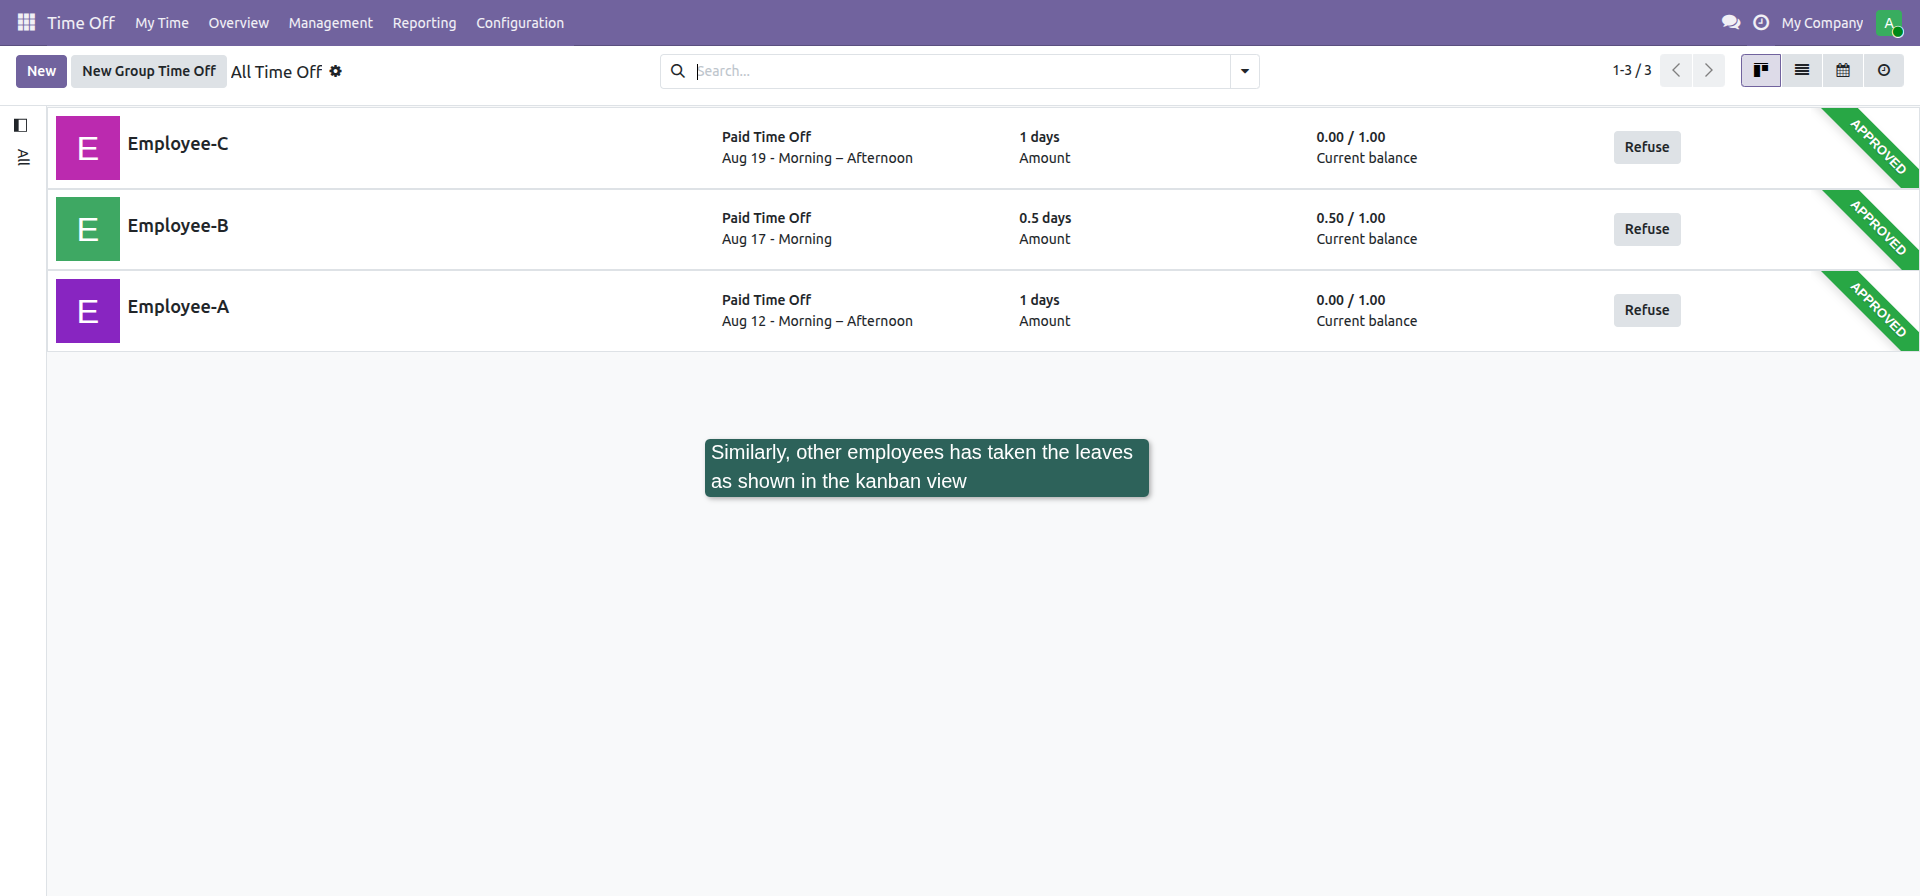Open the All Time Off gear settings
Screen dimensions: 1920x896
(336, 71)
